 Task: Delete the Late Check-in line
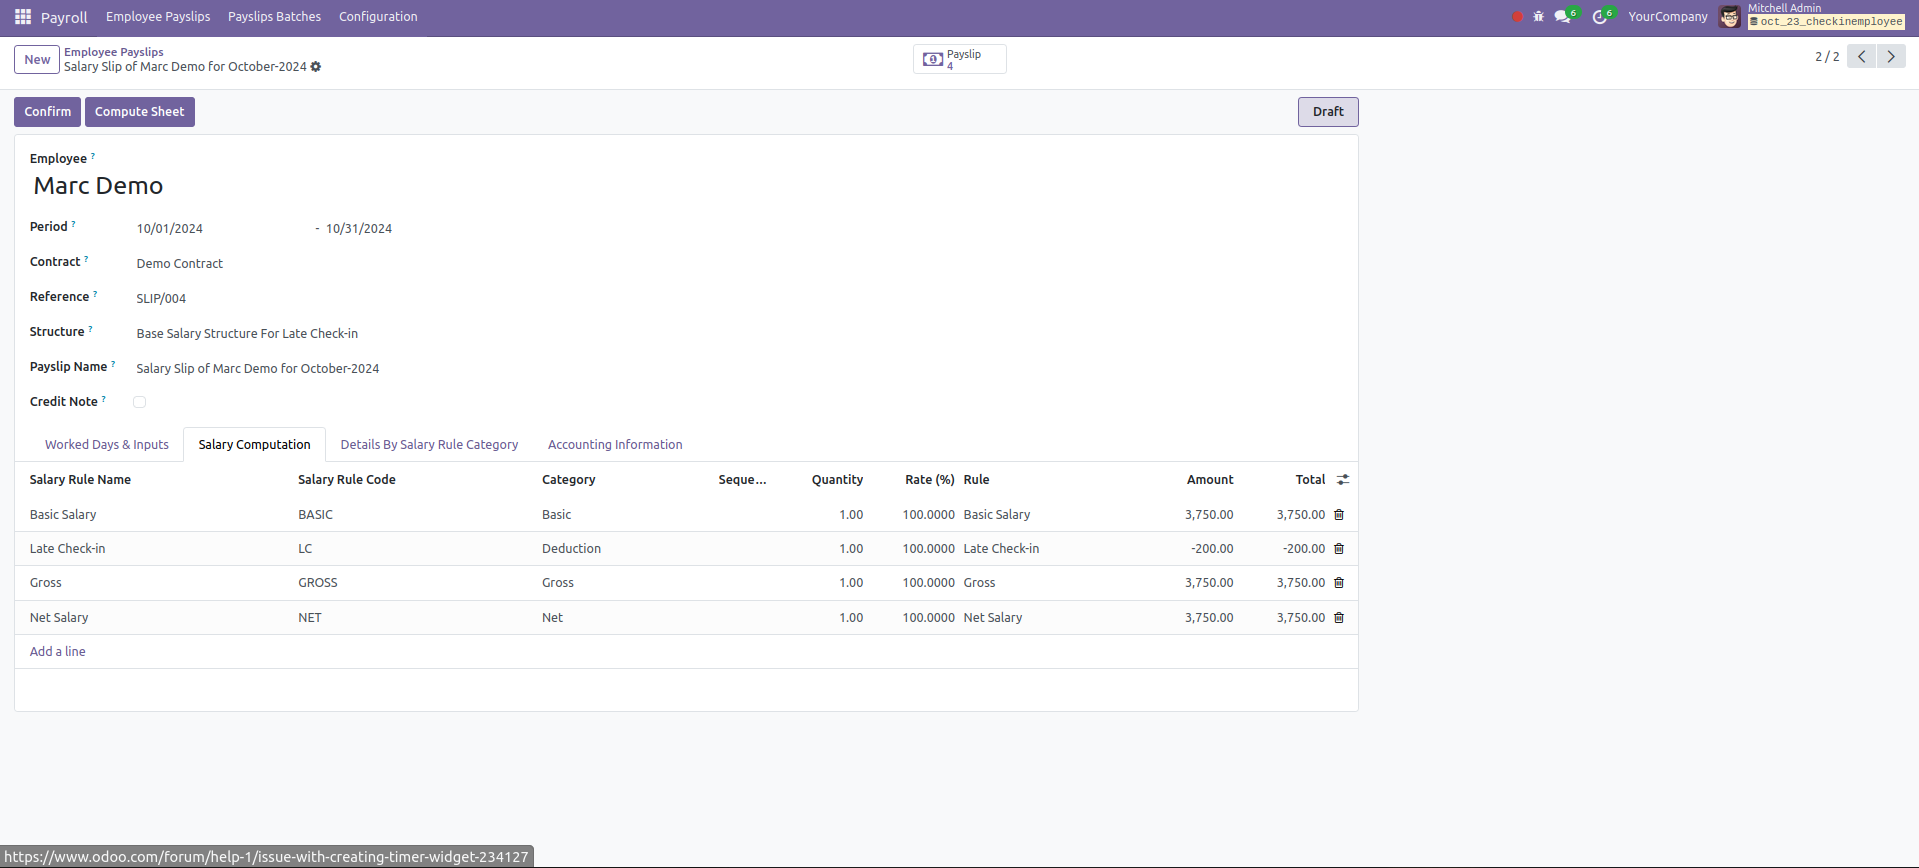coord(1339,549)
